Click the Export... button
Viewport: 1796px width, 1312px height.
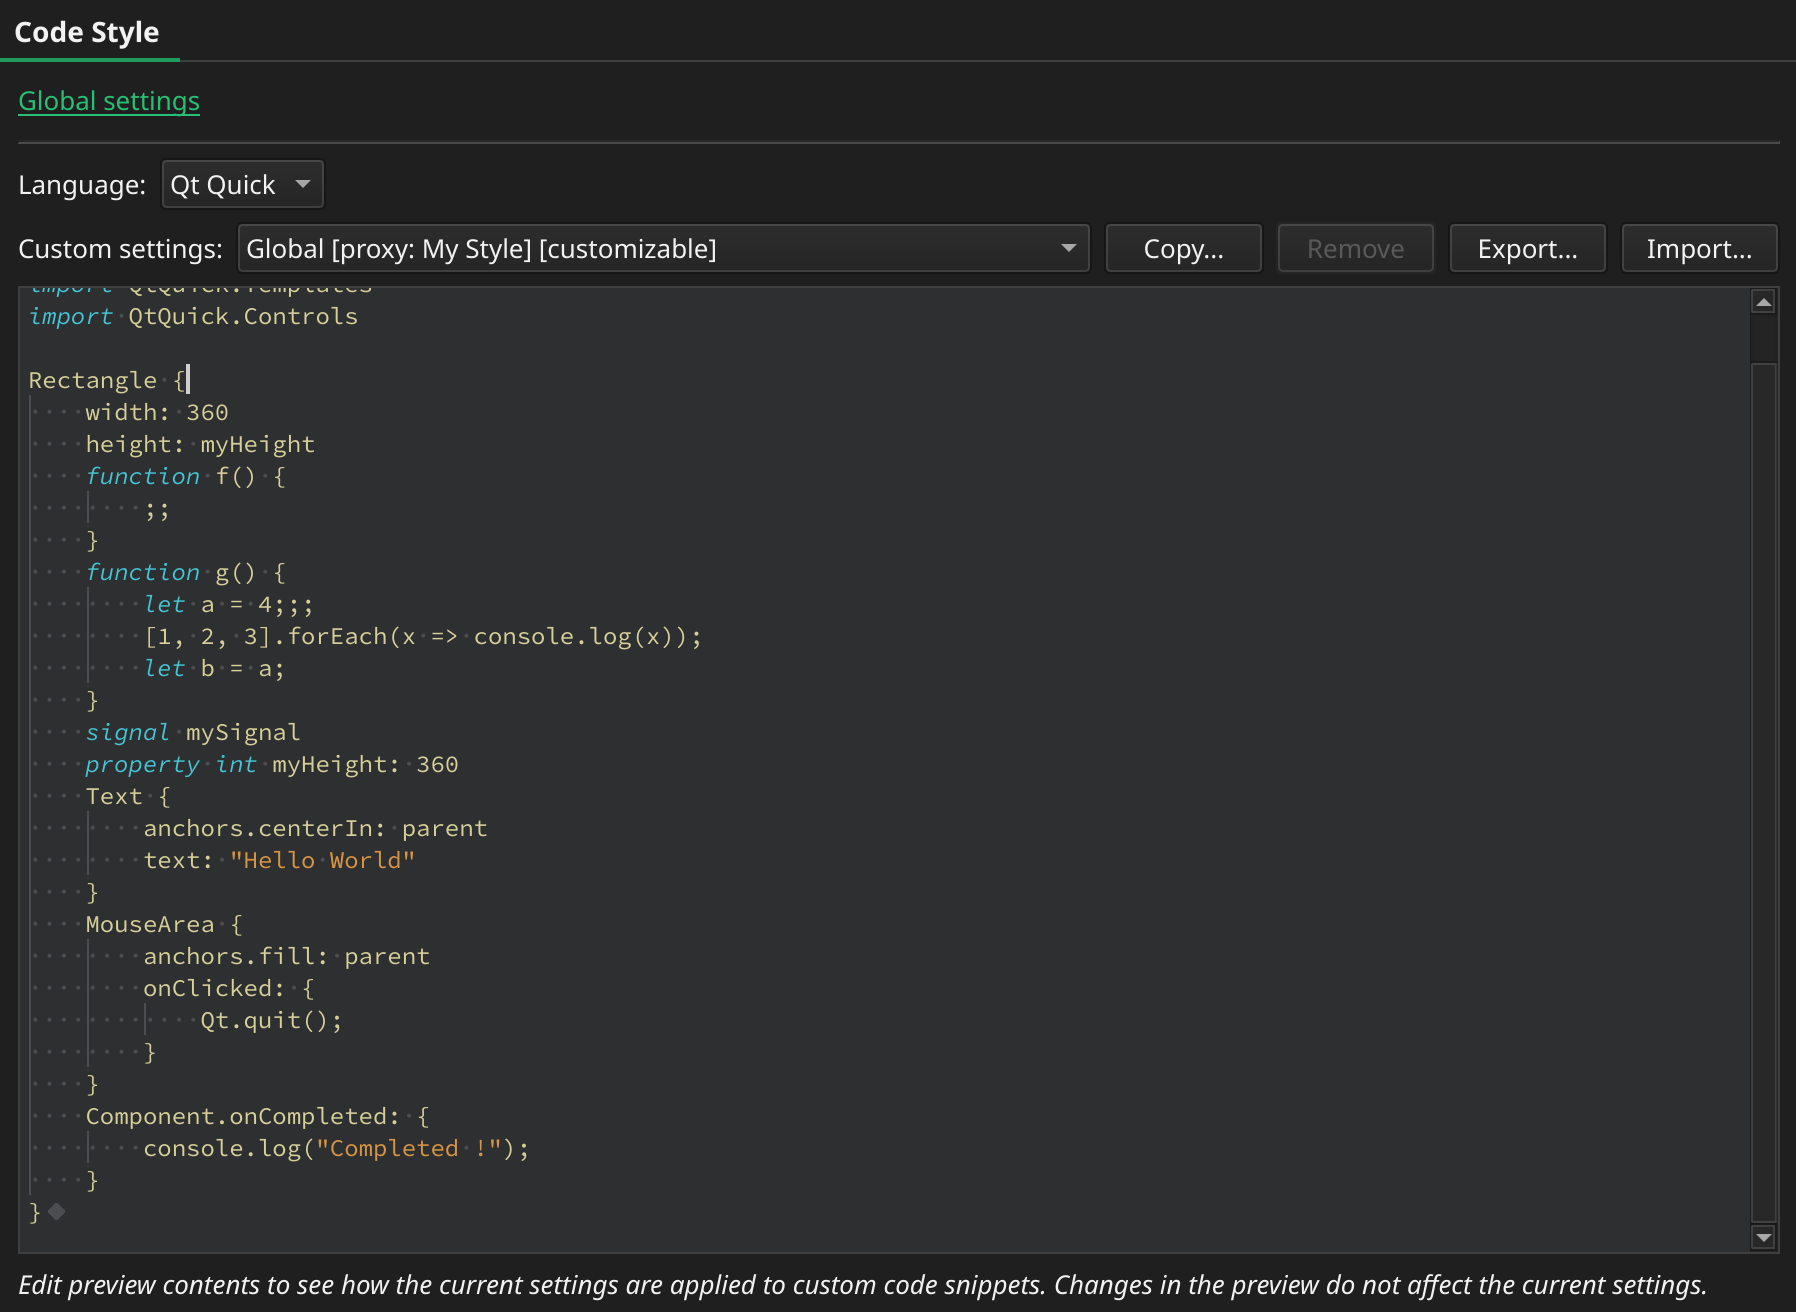pos(1527,248)
